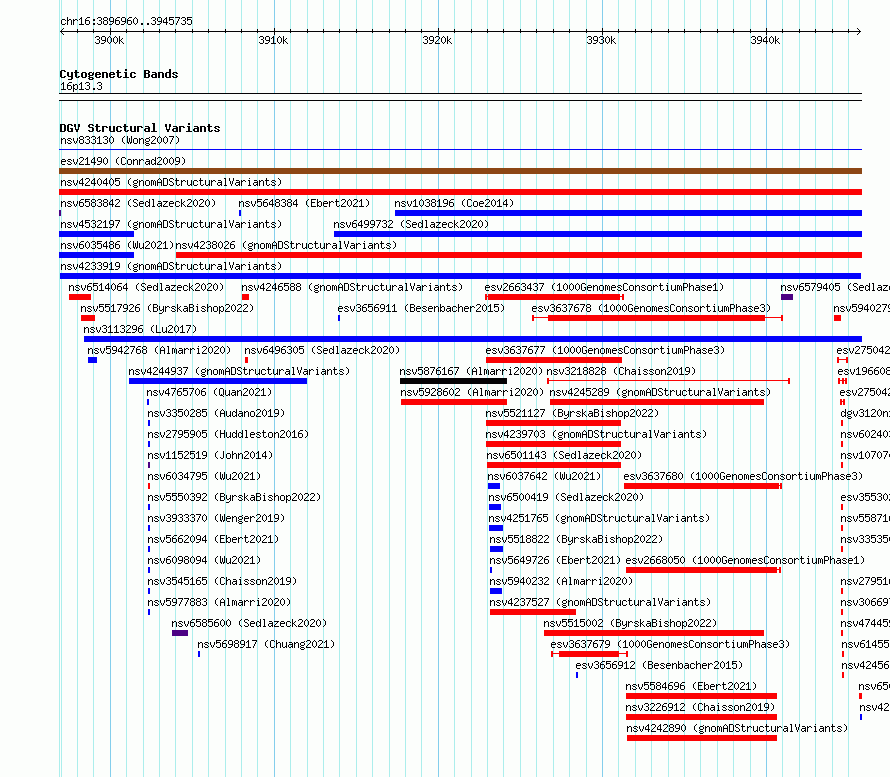890x777 pixels.
Task: Click nsv3226912 (Chaisson2019) label
Action: [700, 707]
